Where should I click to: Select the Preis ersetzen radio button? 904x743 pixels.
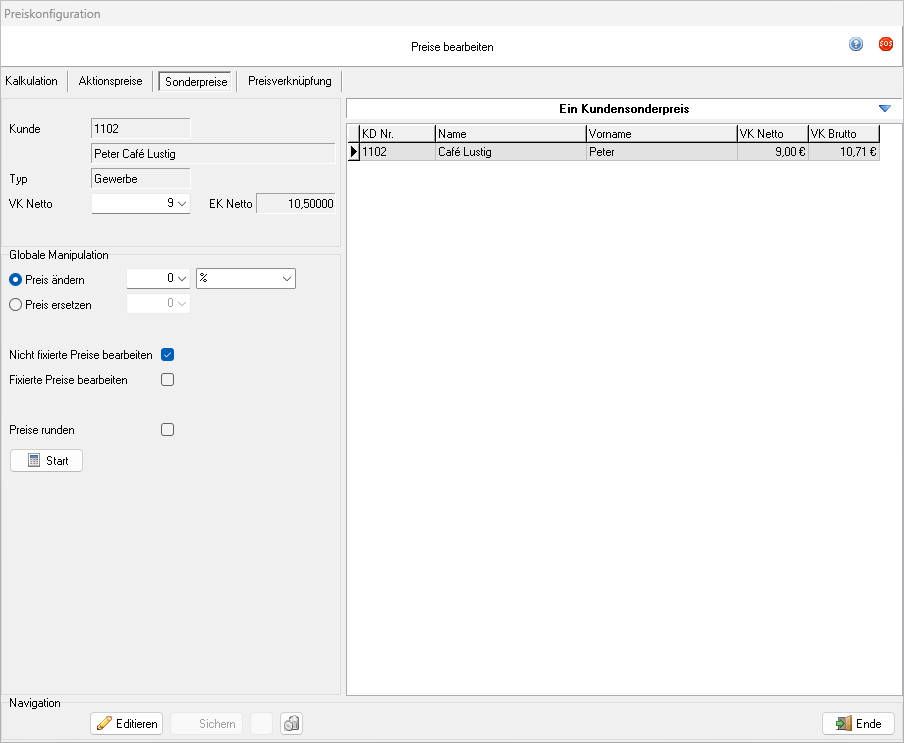pos(15,305)
